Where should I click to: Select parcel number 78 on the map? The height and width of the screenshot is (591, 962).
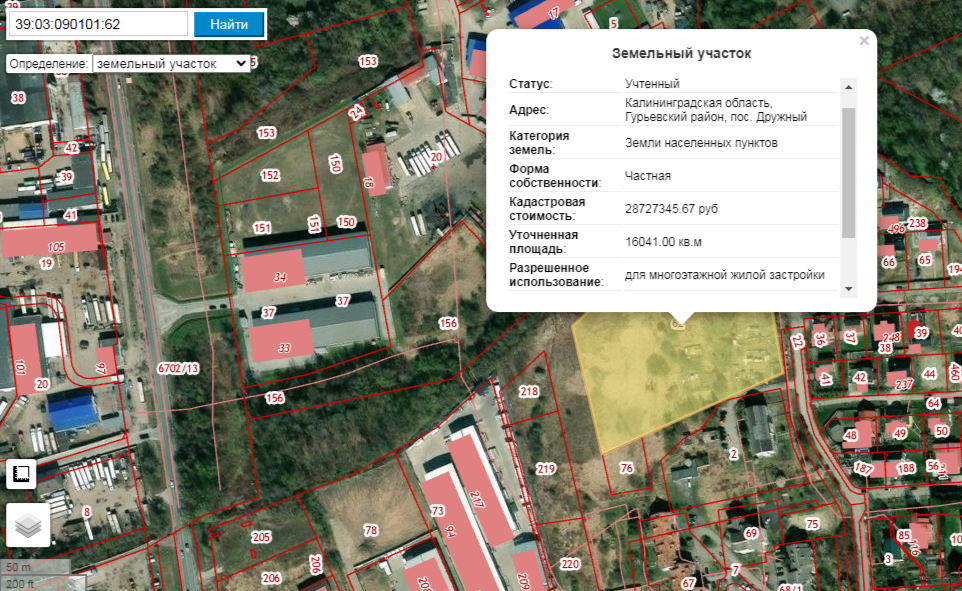[x=370, y=530]
